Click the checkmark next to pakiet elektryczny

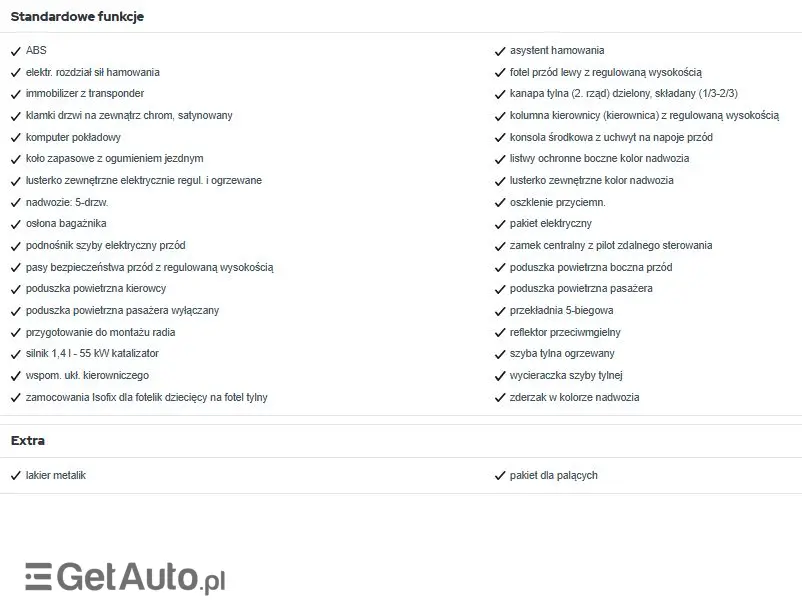coord(500,224)
